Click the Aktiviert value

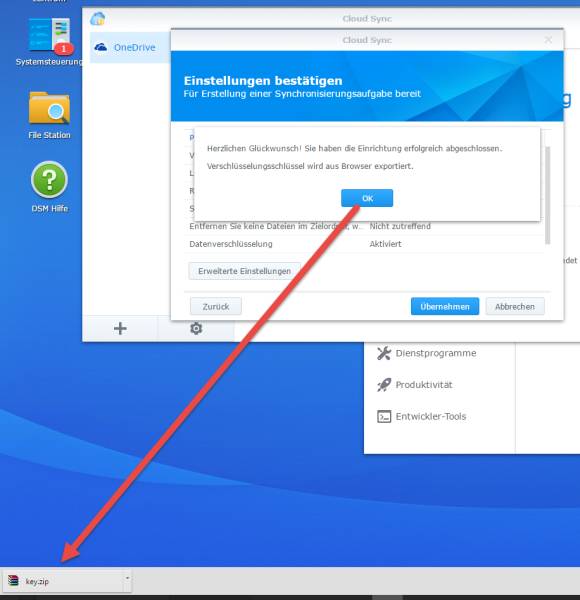pos(385,244)
